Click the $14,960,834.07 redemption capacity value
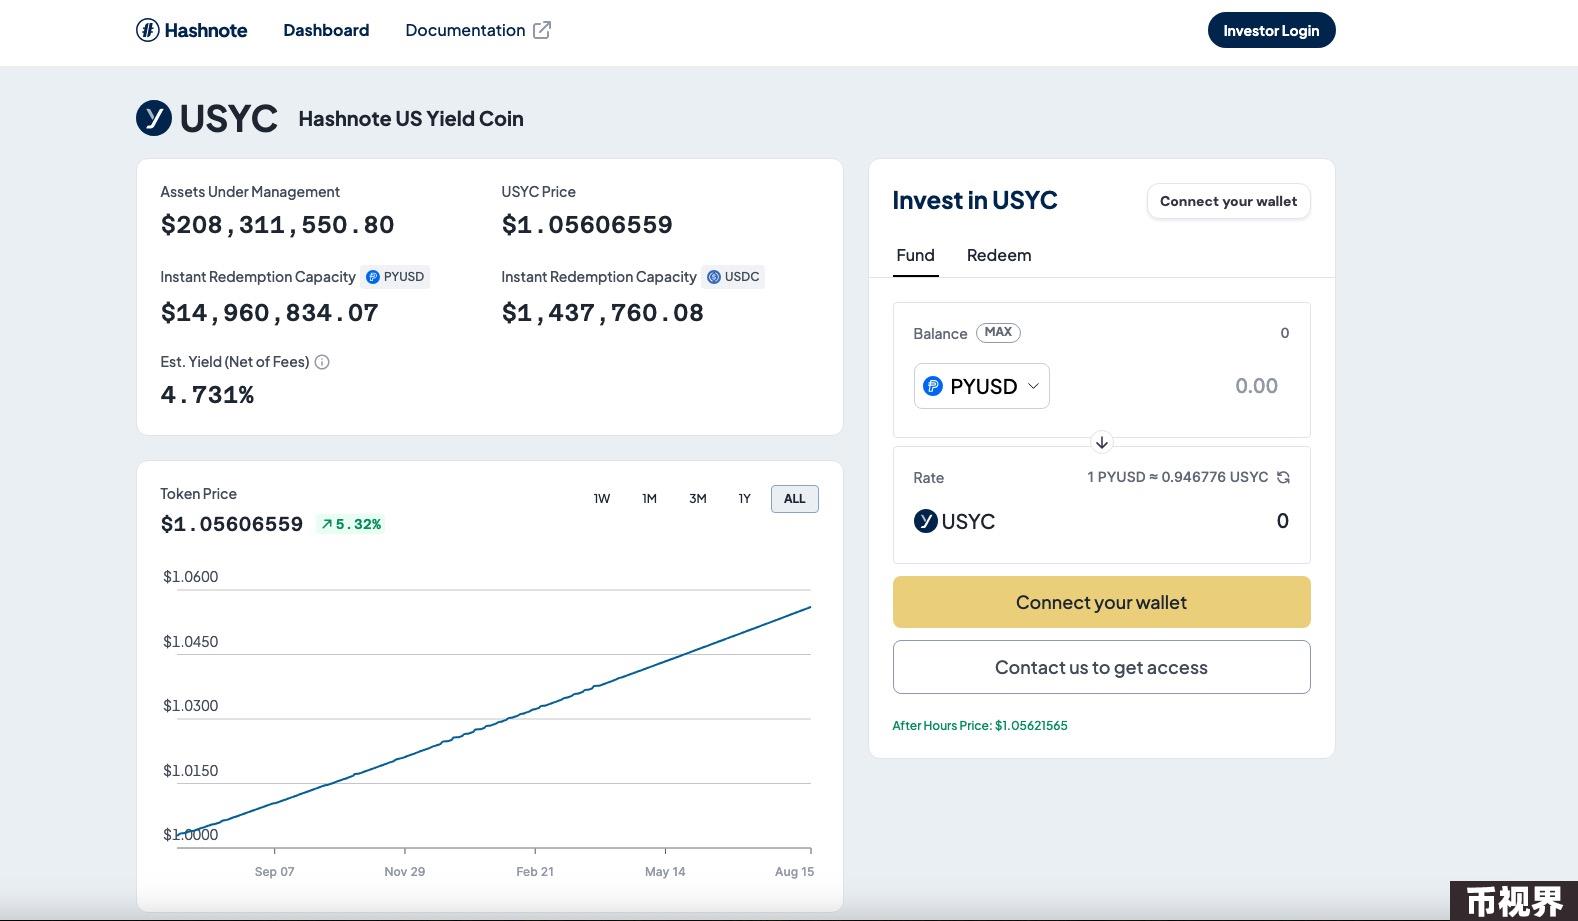Viewport: 1578px width, 921px height. (x=269, y=313)
